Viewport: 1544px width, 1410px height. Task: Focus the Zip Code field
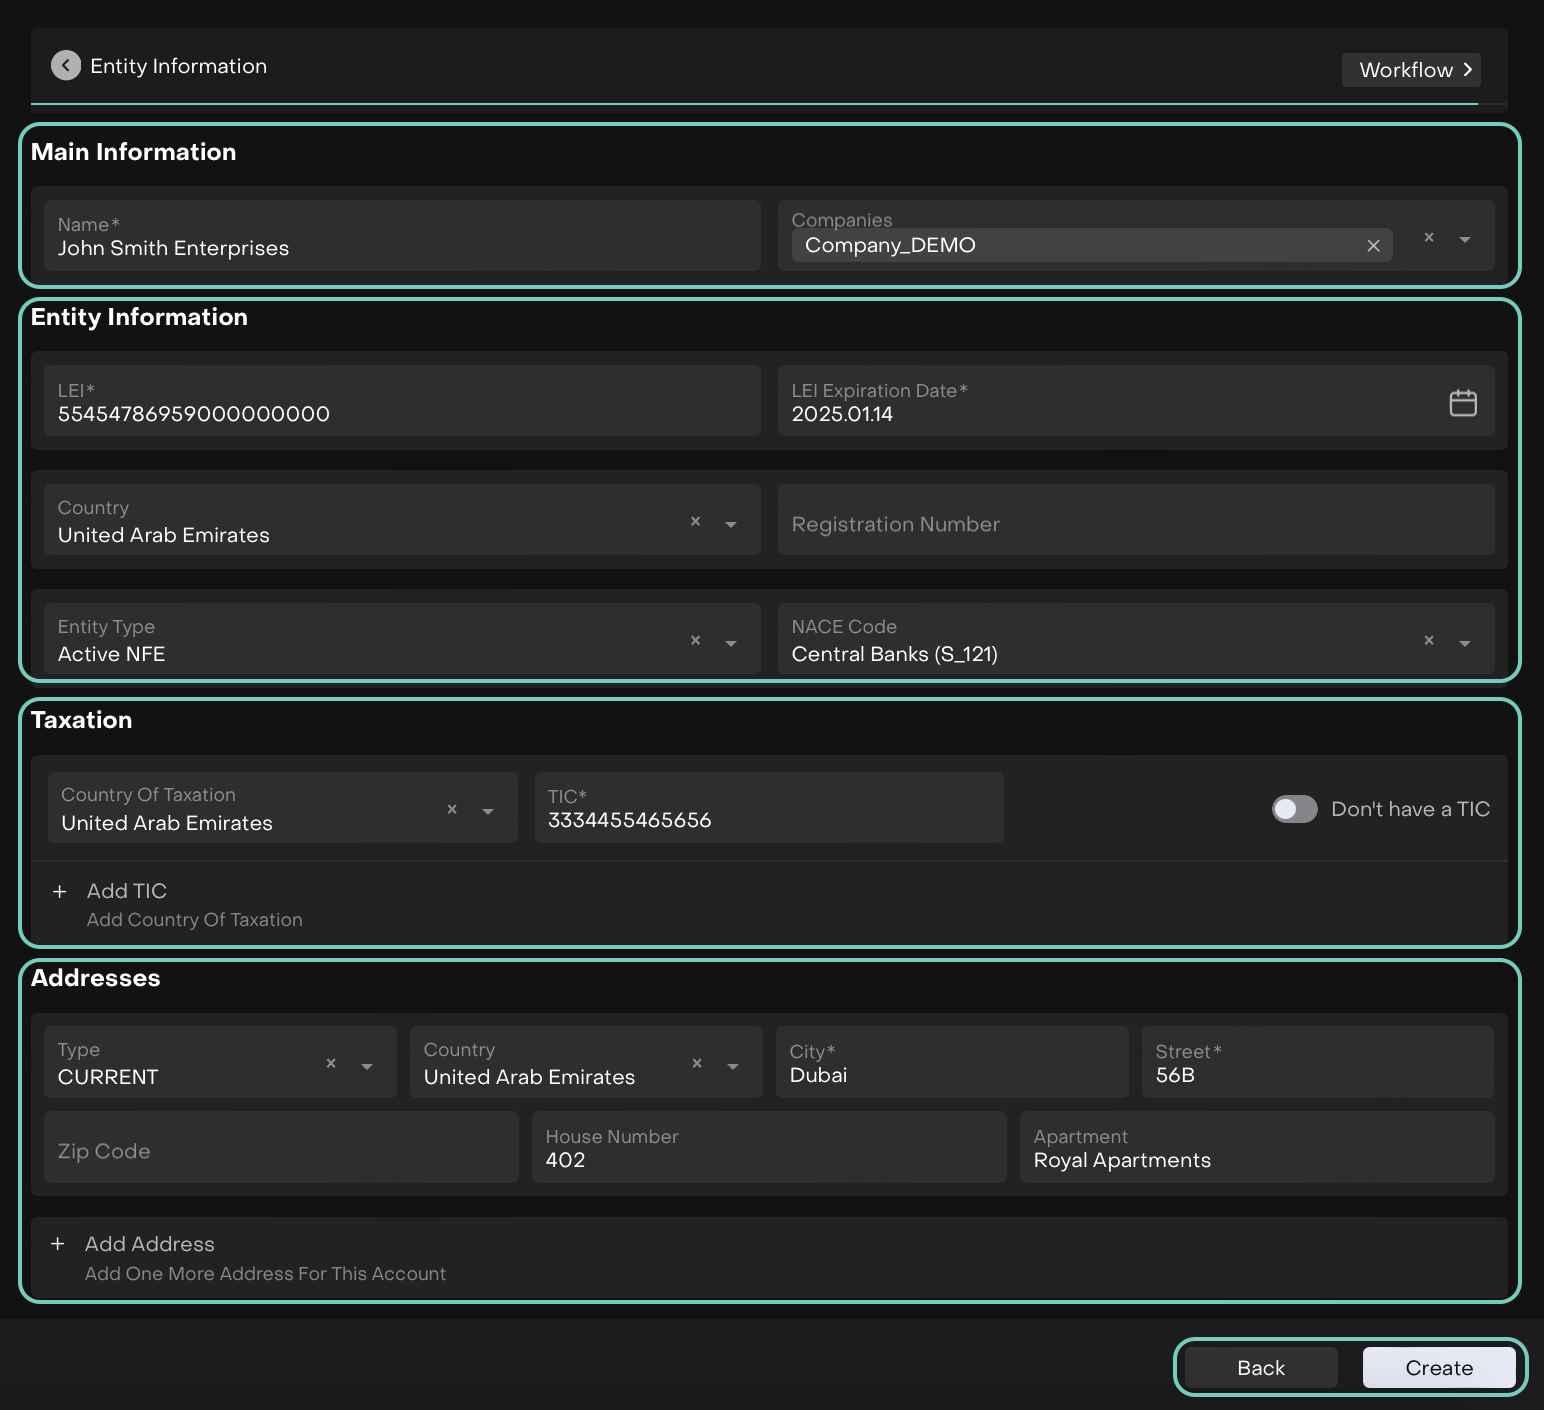(x=281, y=1151)
